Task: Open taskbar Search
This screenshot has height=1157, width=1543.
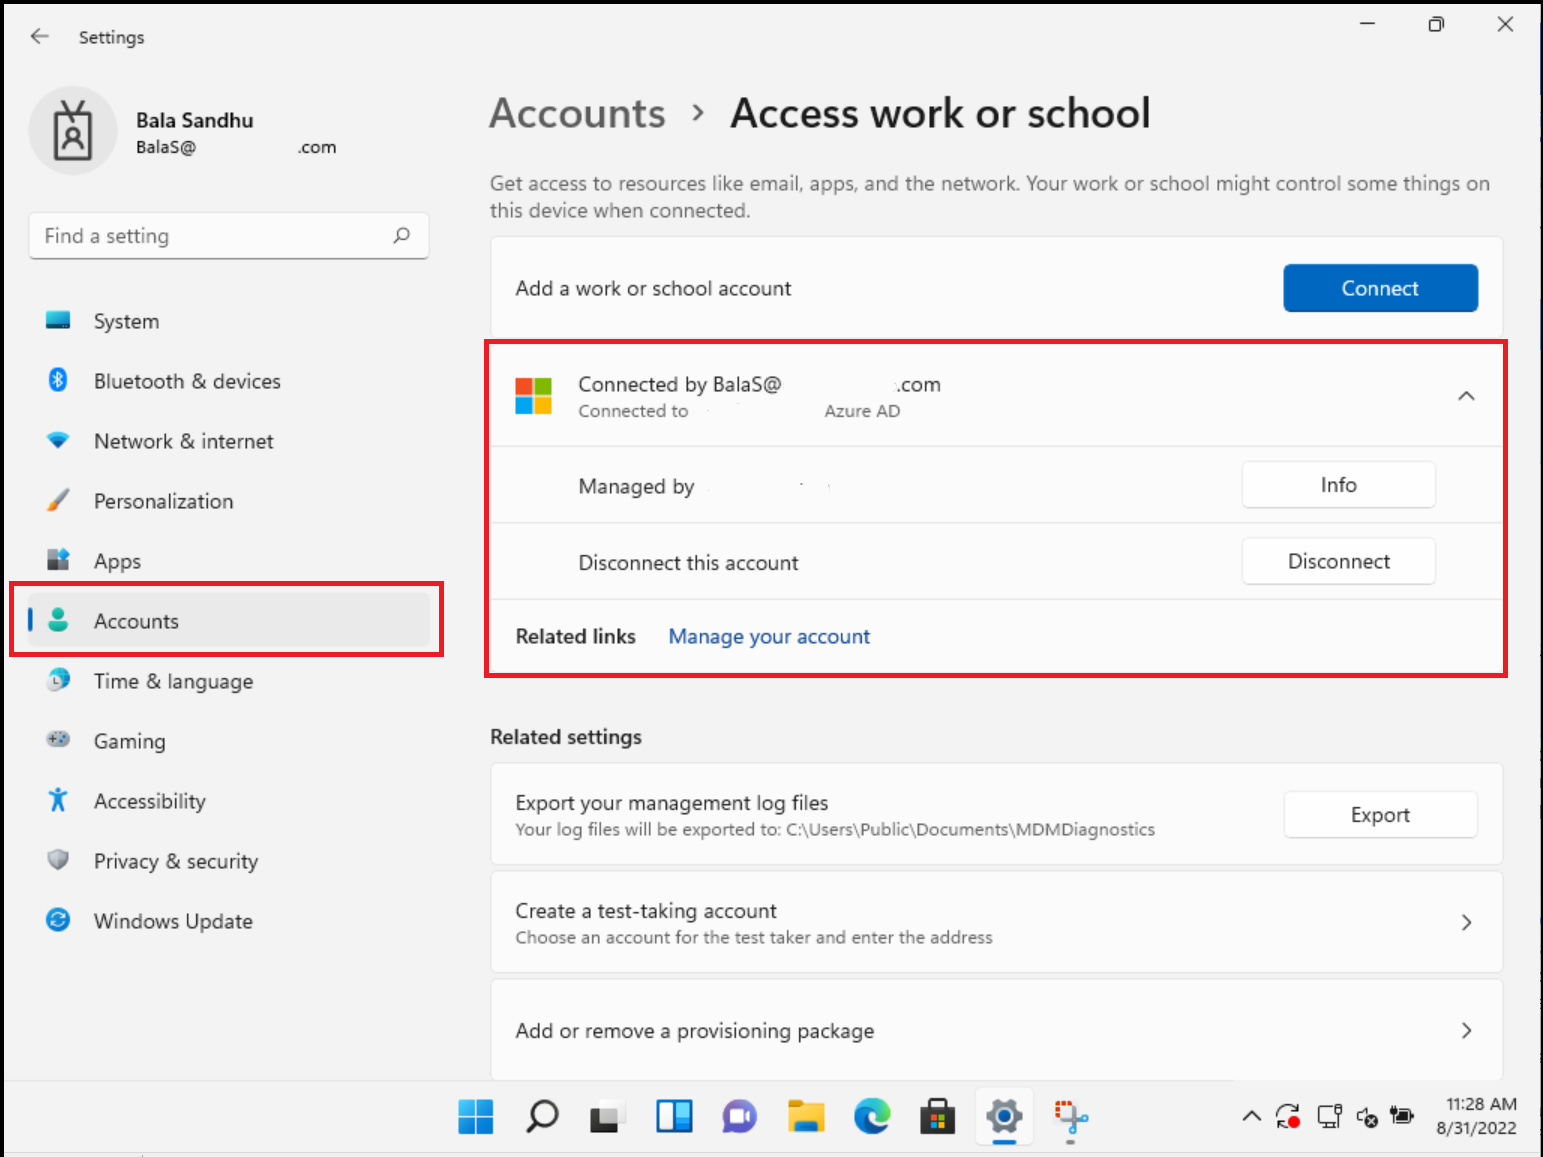Action: [541, 1117]
